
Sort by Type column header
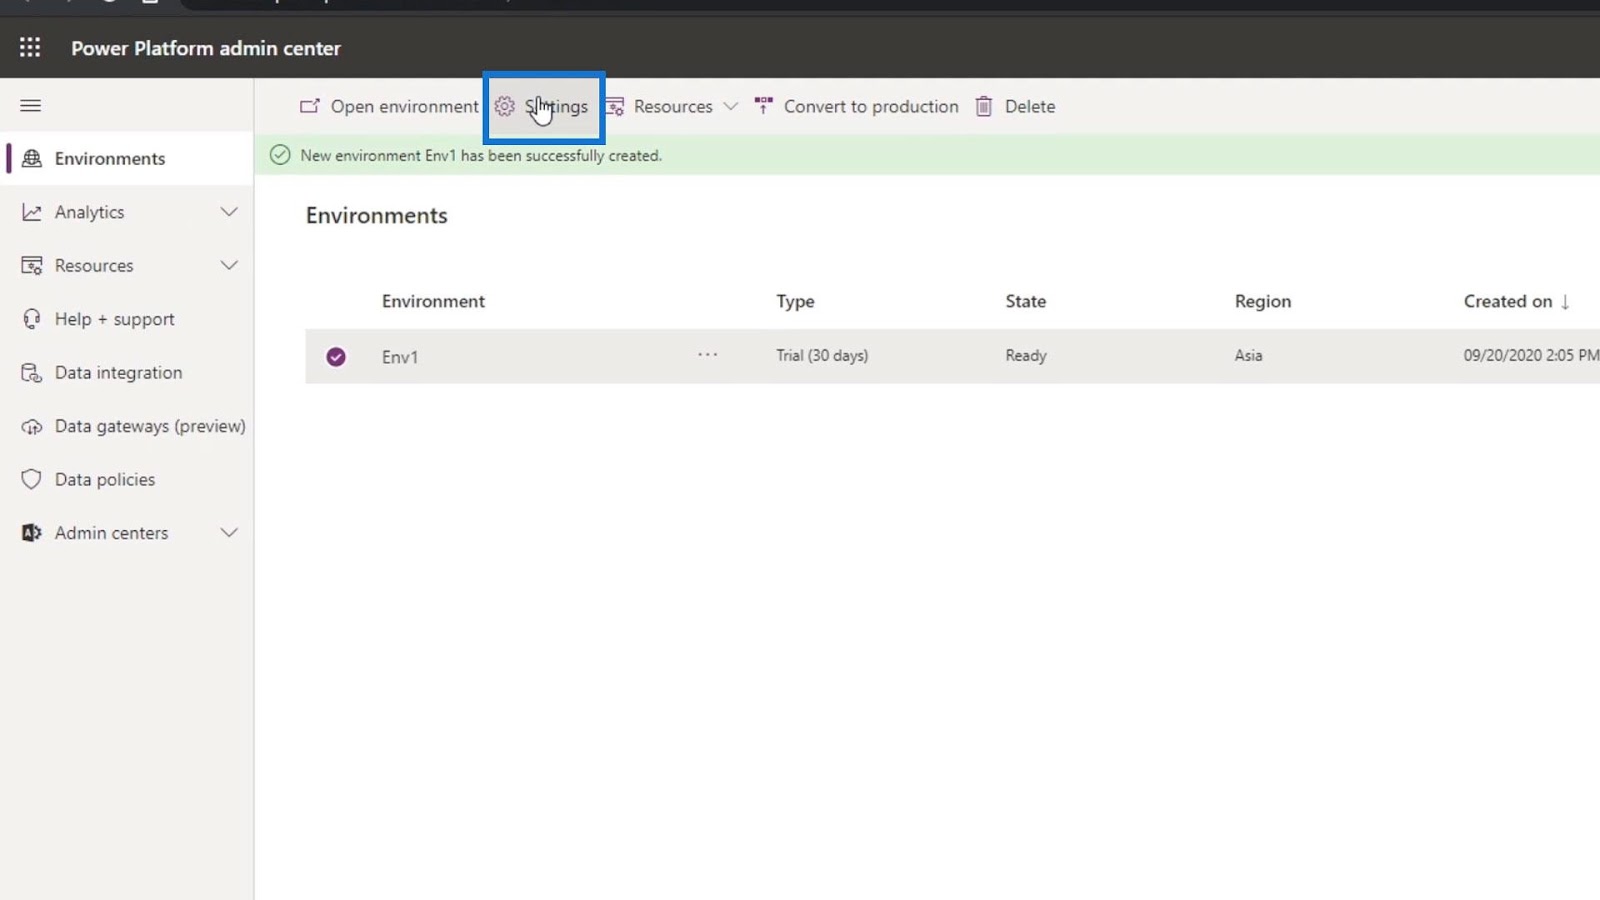(x=795, y=301)
